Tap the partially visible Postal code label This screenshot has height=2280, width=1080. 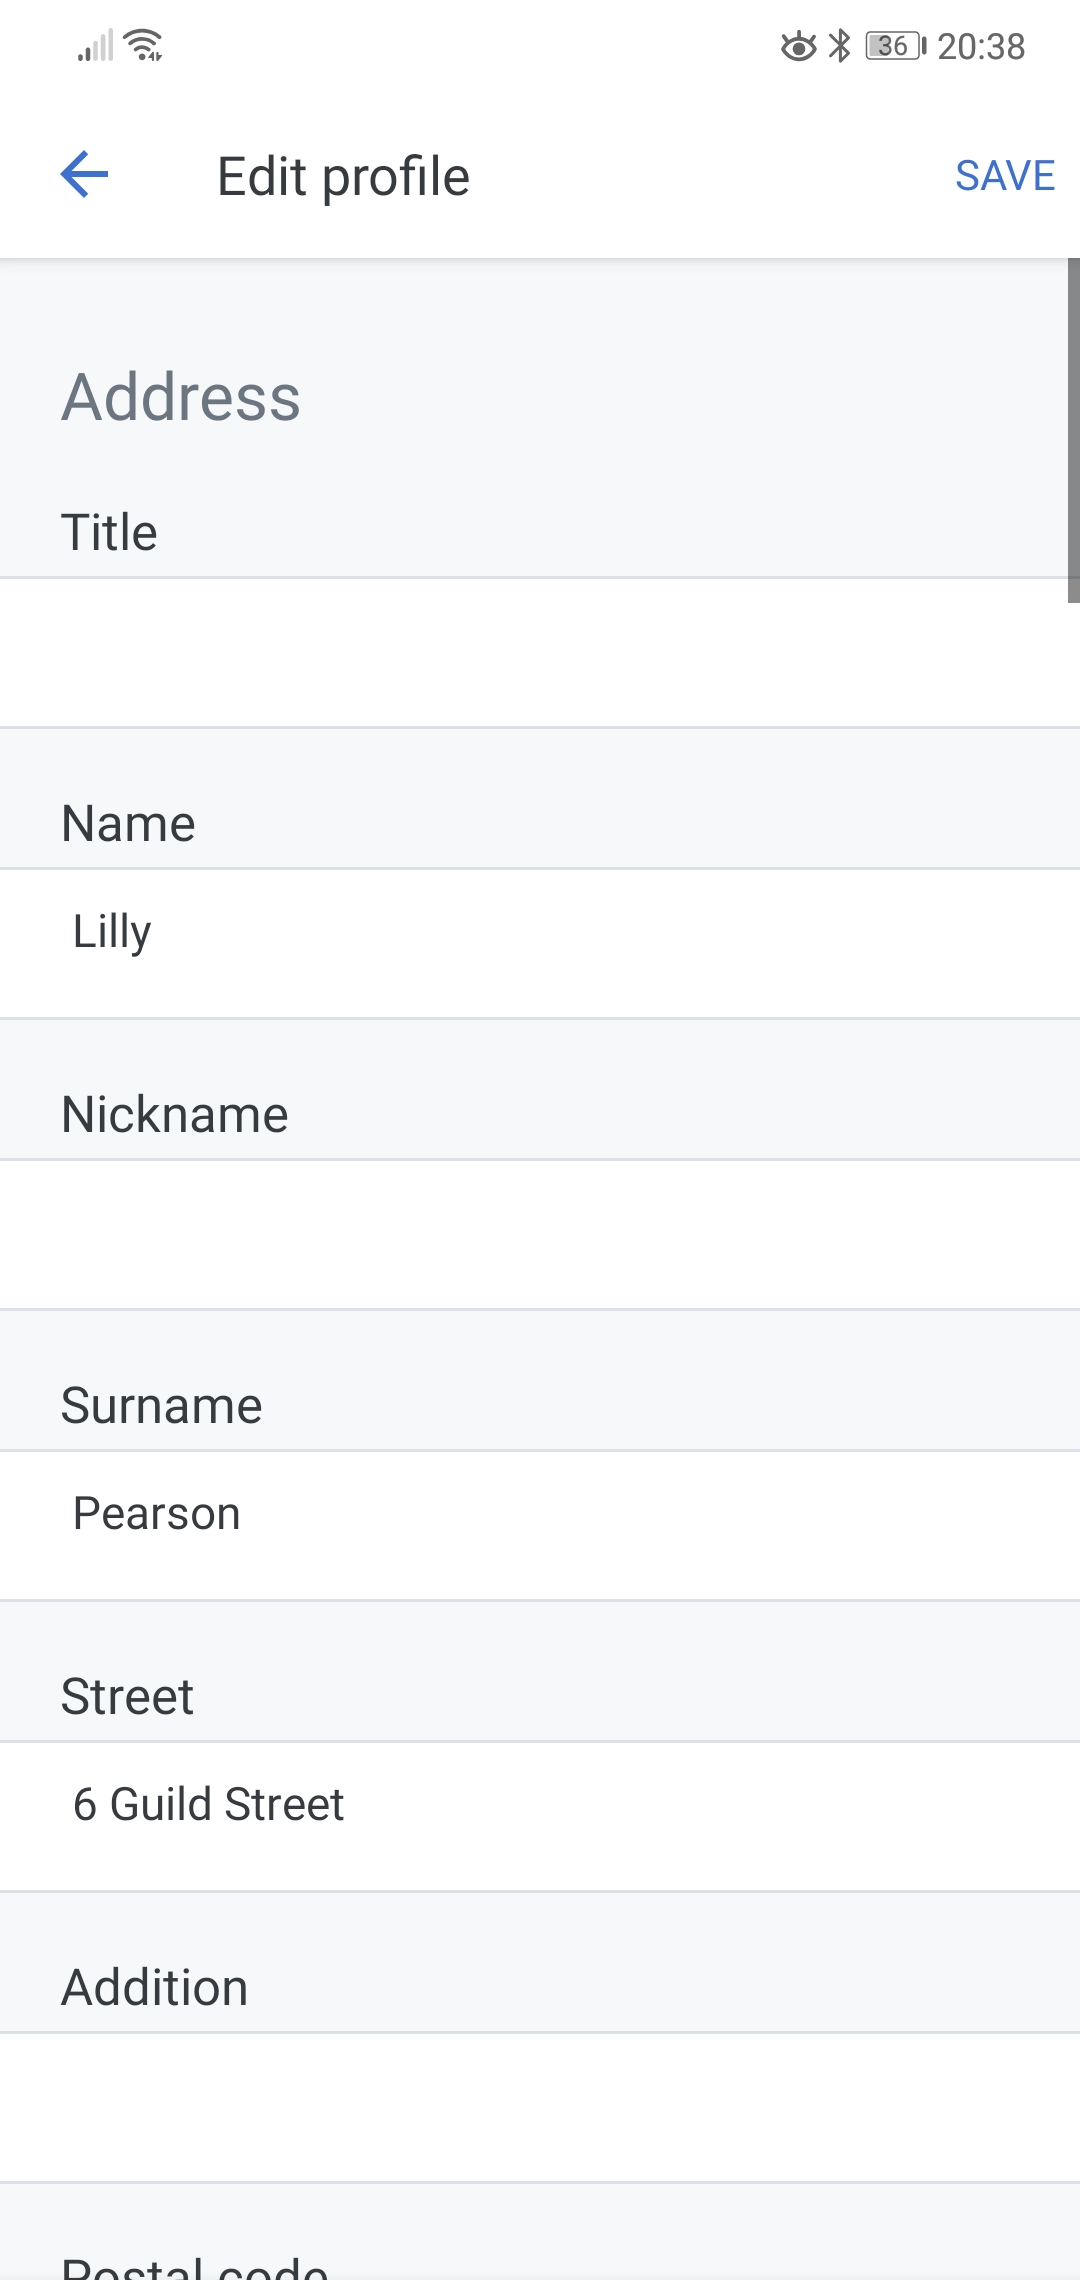(195, 2266)
